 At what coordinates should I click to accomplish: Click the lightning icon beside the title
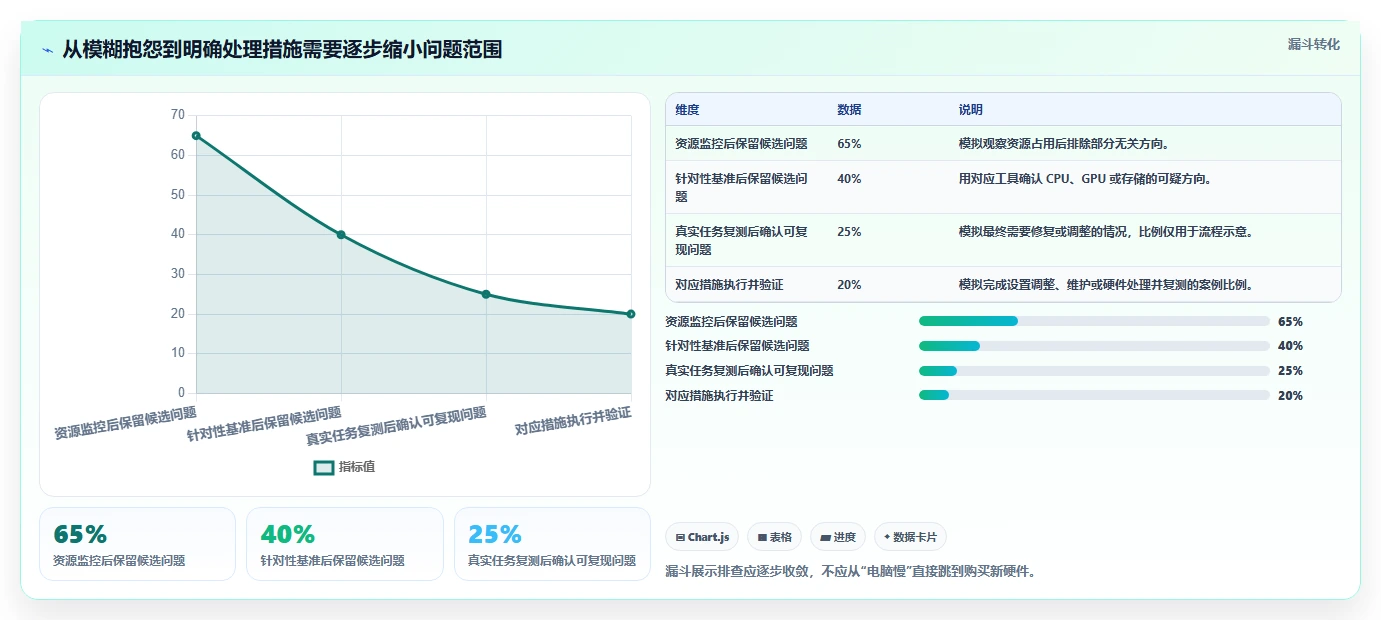(x=47, y=50)
